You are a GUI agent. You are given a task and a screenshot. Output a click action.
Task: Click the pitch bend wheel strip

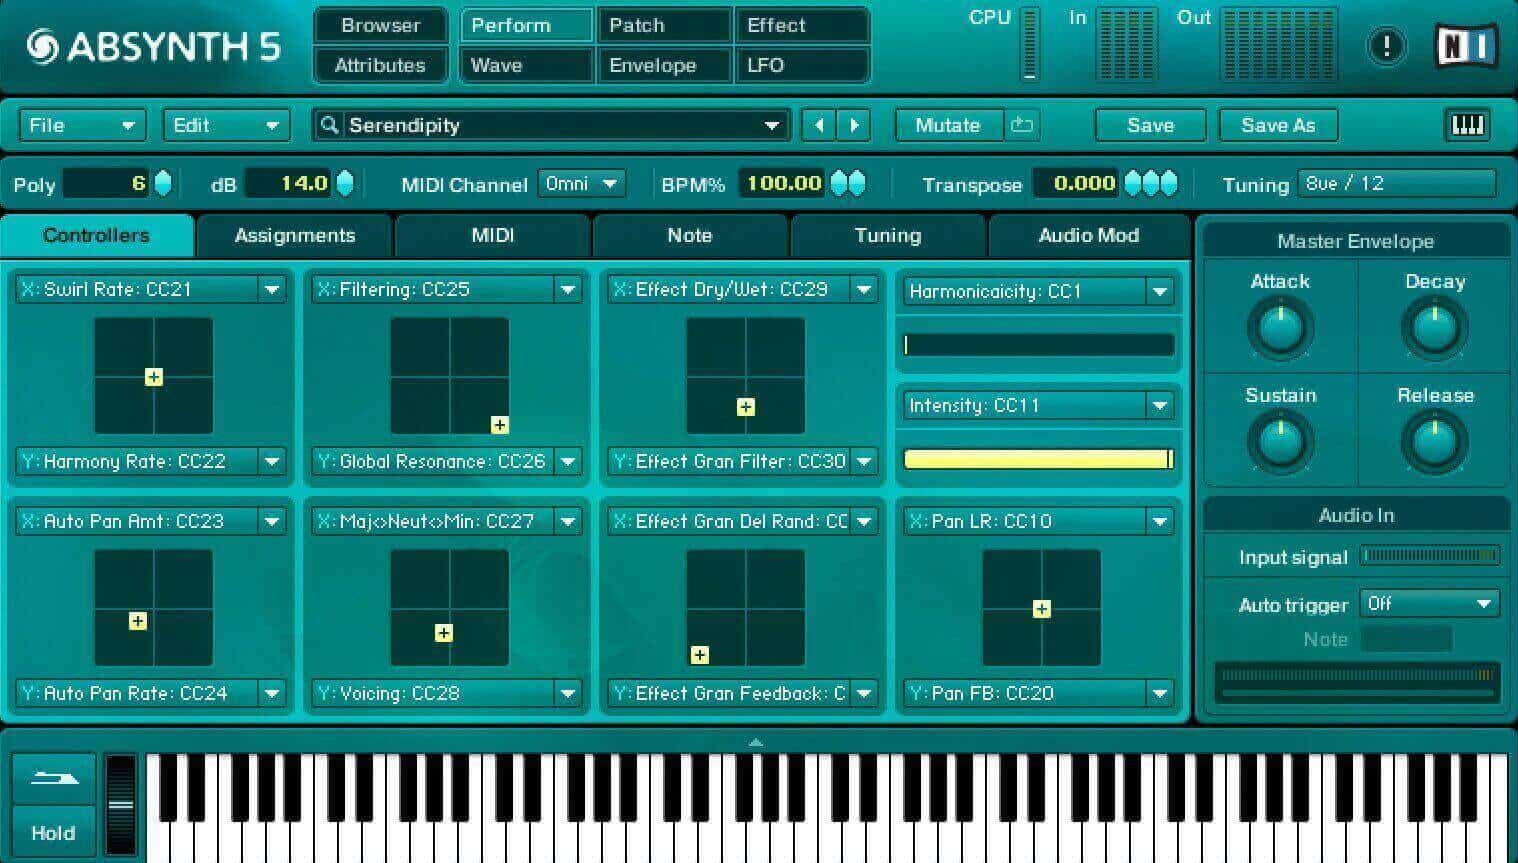click(120, 805)
